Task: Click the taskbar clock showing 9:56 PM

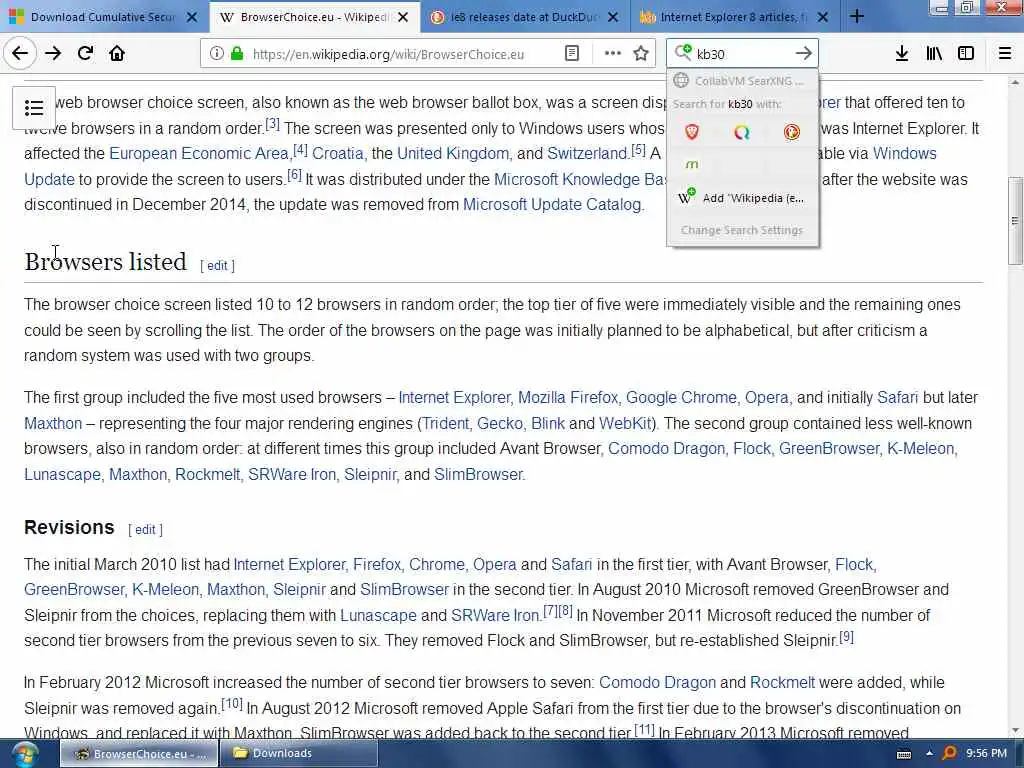Action: [986, 754]
